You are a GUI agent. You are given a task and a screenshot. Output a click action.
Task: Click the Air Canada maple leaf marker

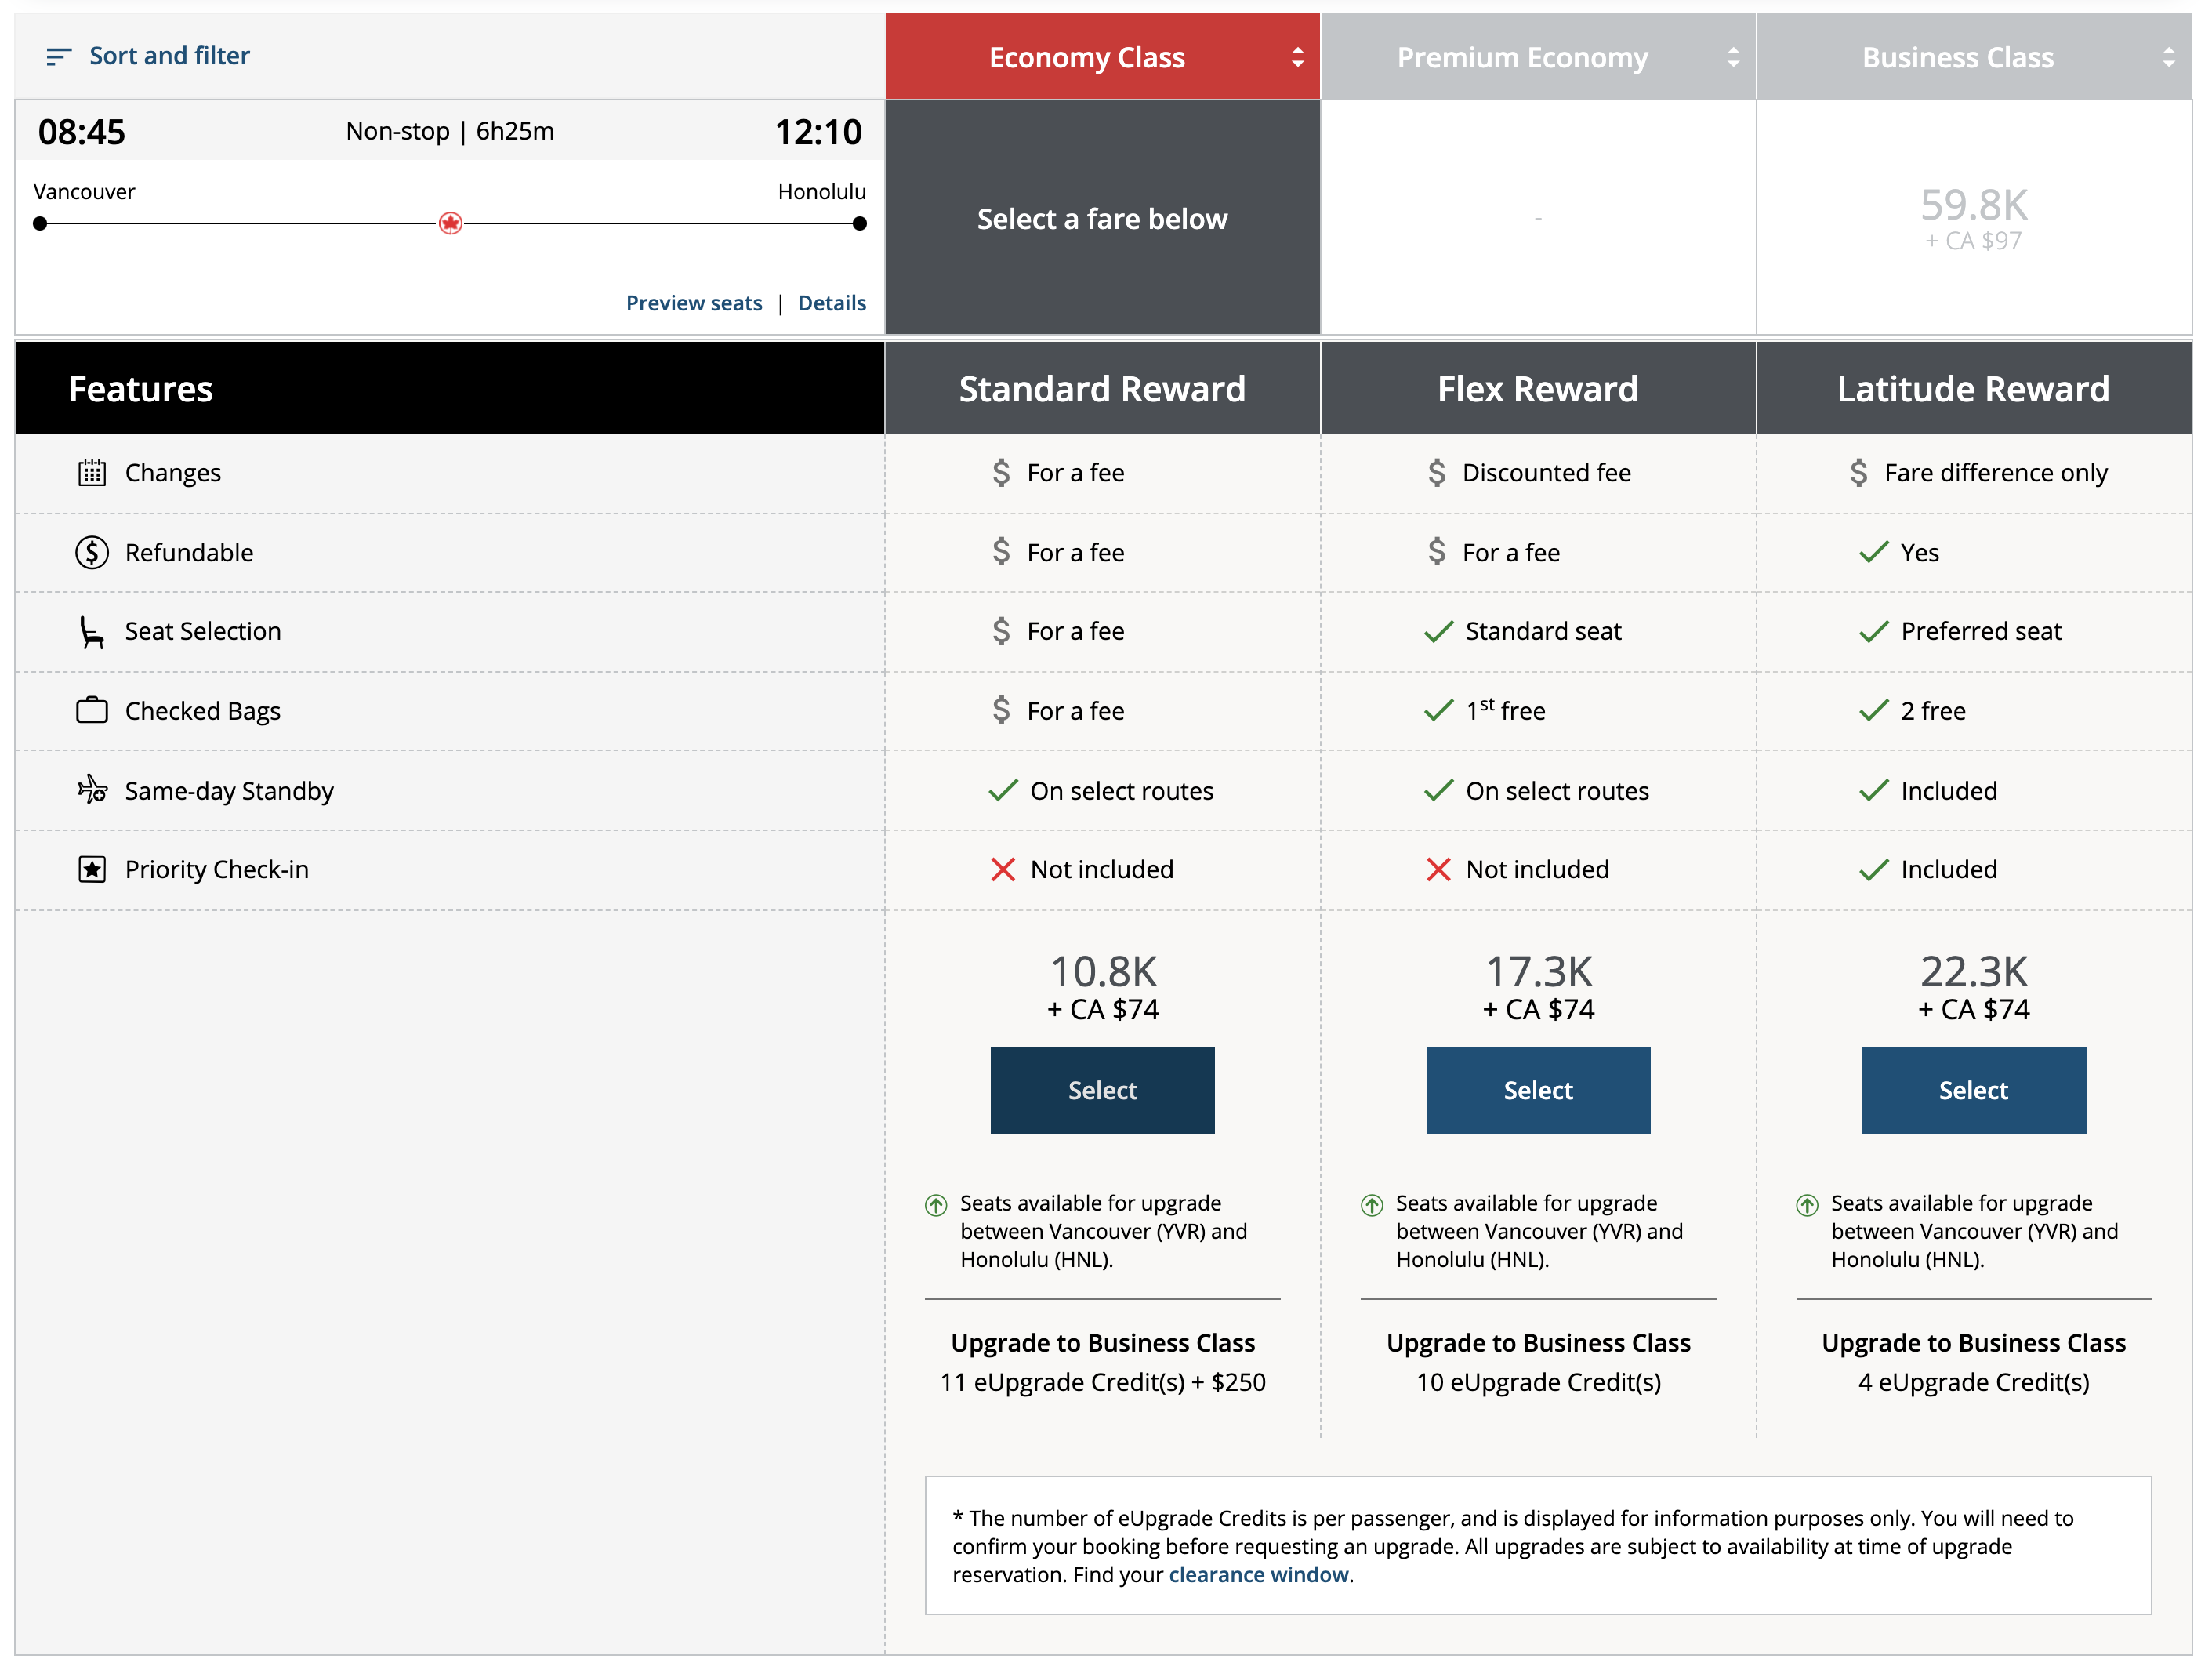pos(450,223)
